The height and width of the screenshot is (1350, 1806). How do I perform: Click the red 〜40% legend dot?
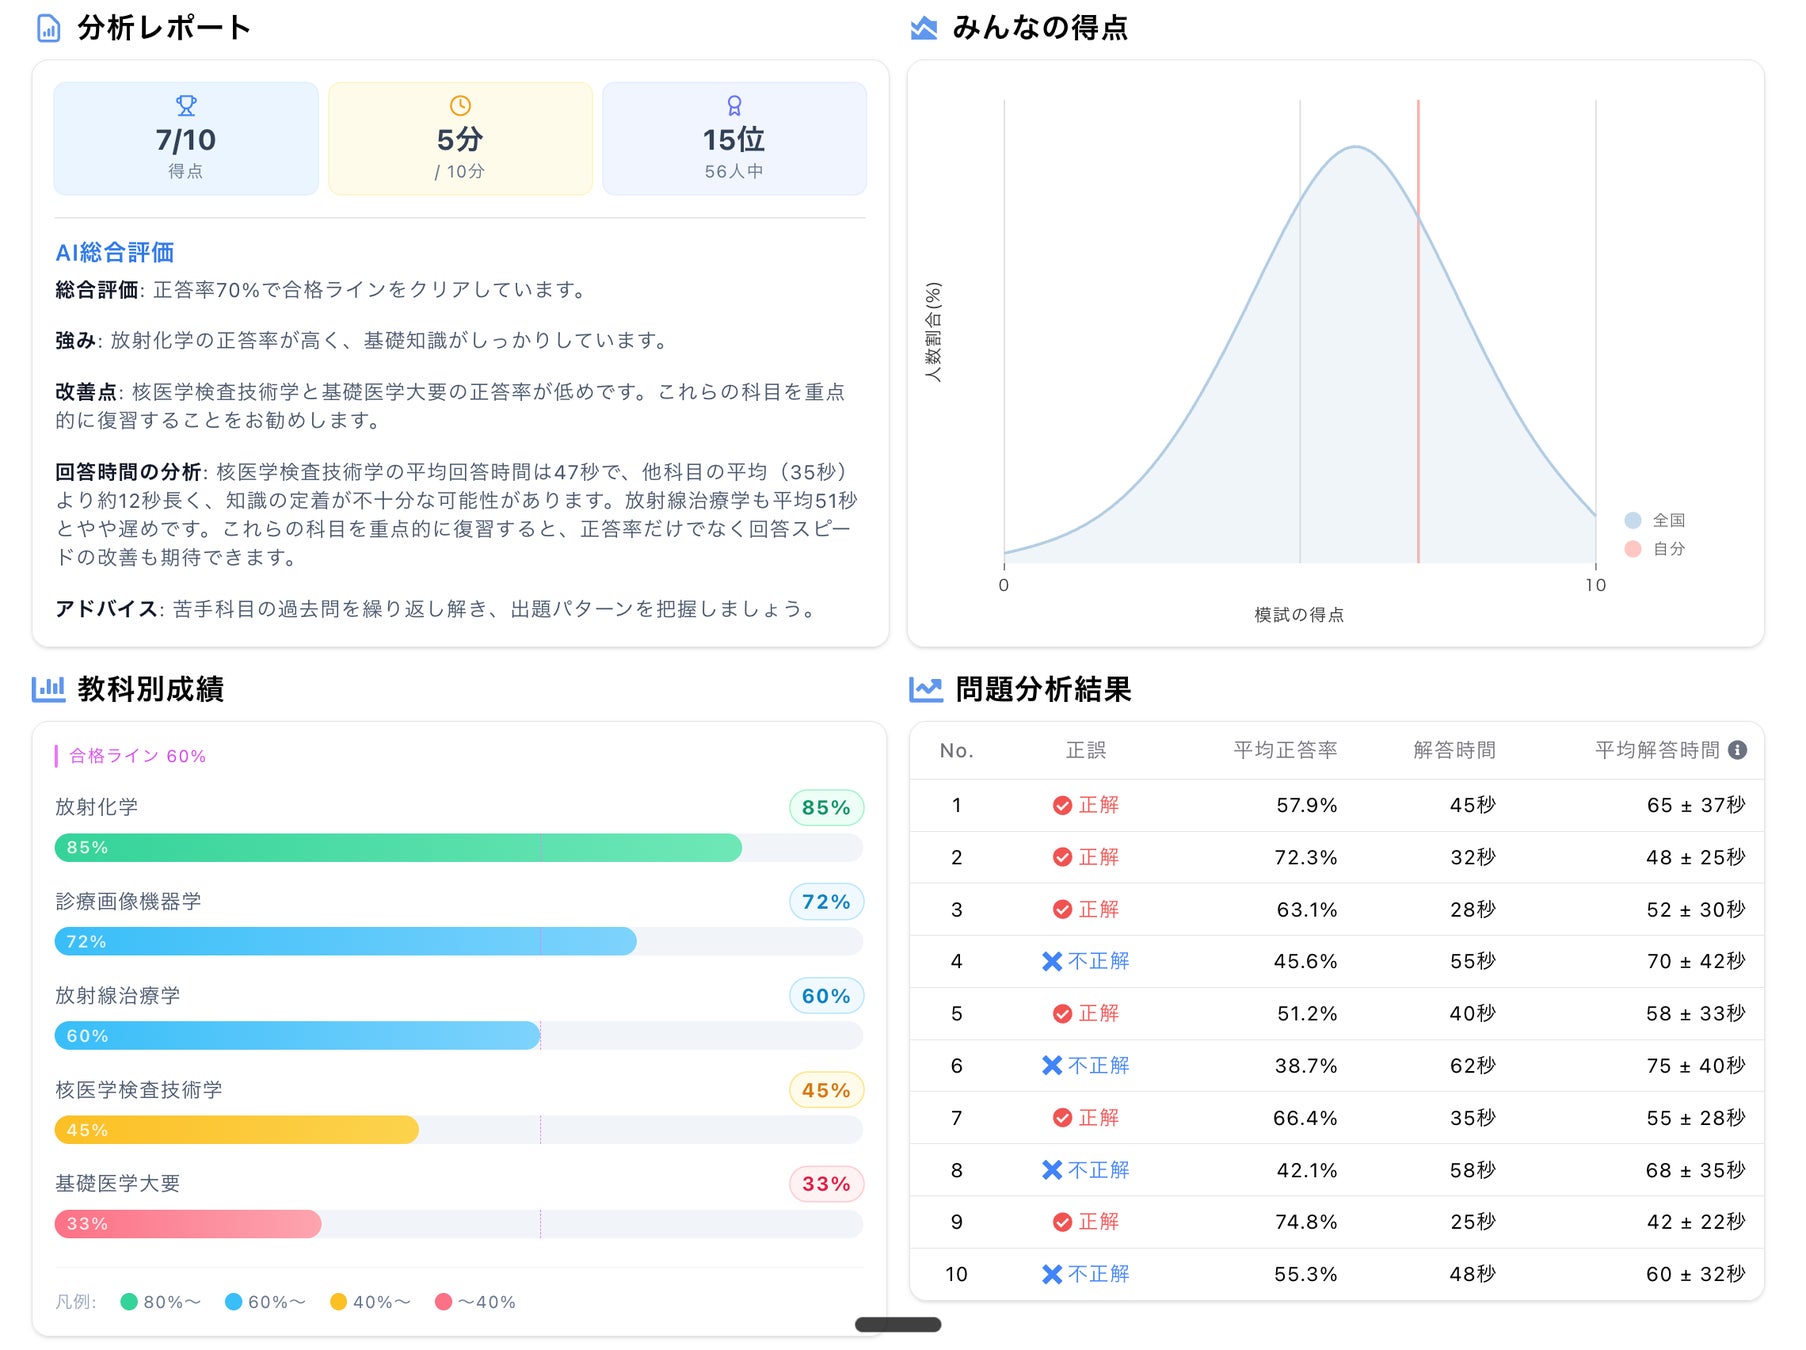point(444,1301)
